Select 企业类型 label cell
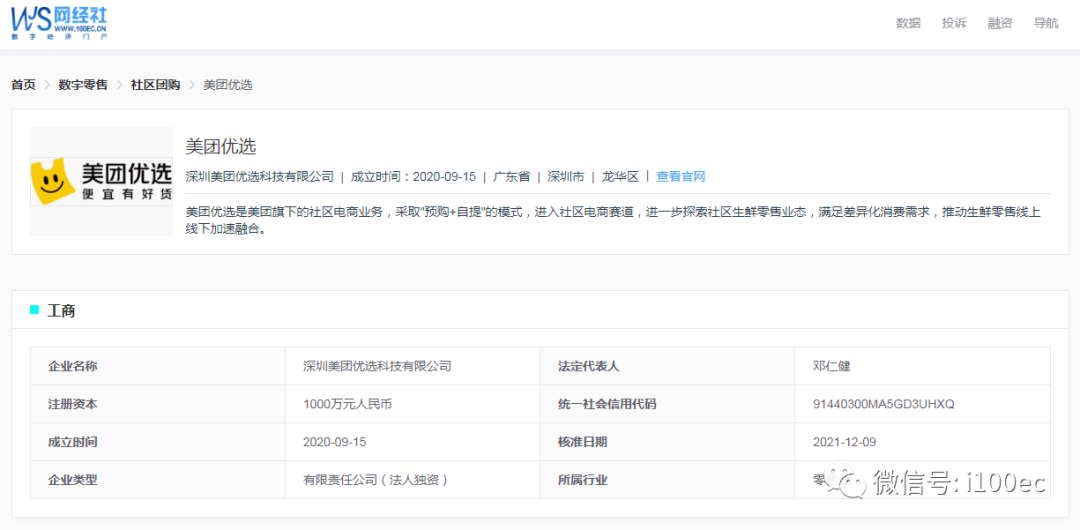The height and width of the screenshot is (530, 1080). (158, 480)
